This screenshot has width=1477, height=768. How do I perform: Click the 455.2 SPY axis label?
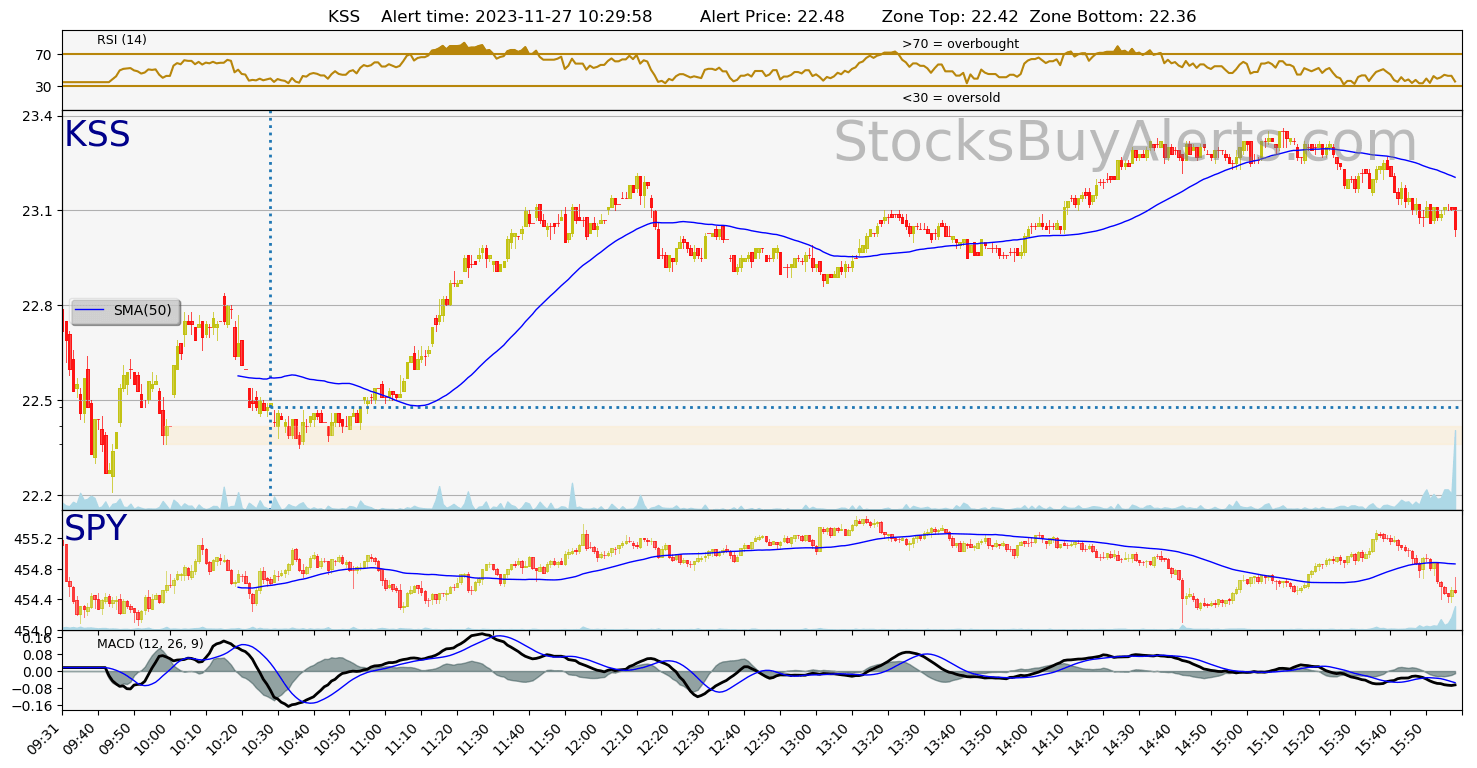pos(32,539)
